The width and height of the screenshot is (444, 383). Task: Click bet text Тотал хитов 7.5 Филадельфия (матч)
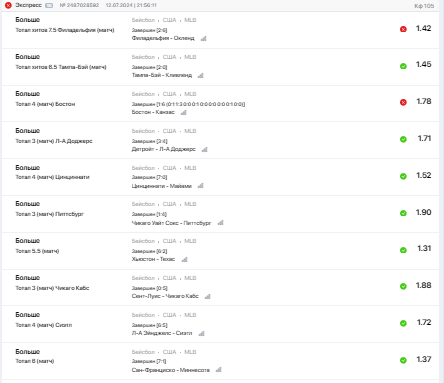click(x=65, y=30)
